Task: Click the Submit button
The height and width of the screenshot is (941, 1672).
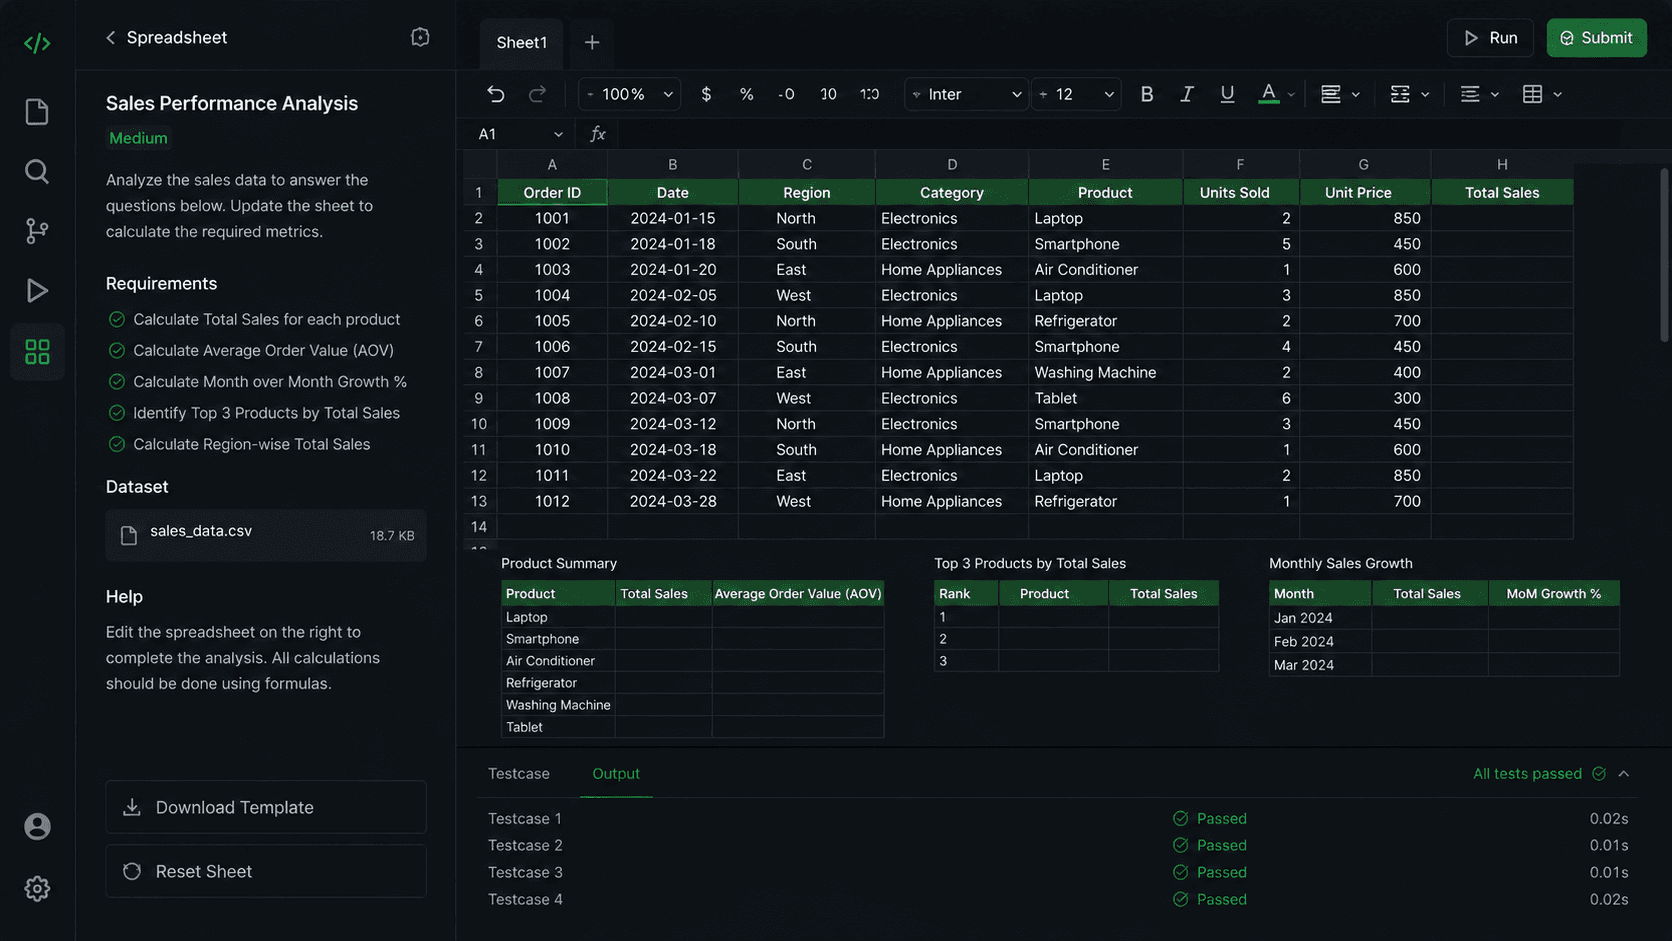Action: pos(1596,38)
